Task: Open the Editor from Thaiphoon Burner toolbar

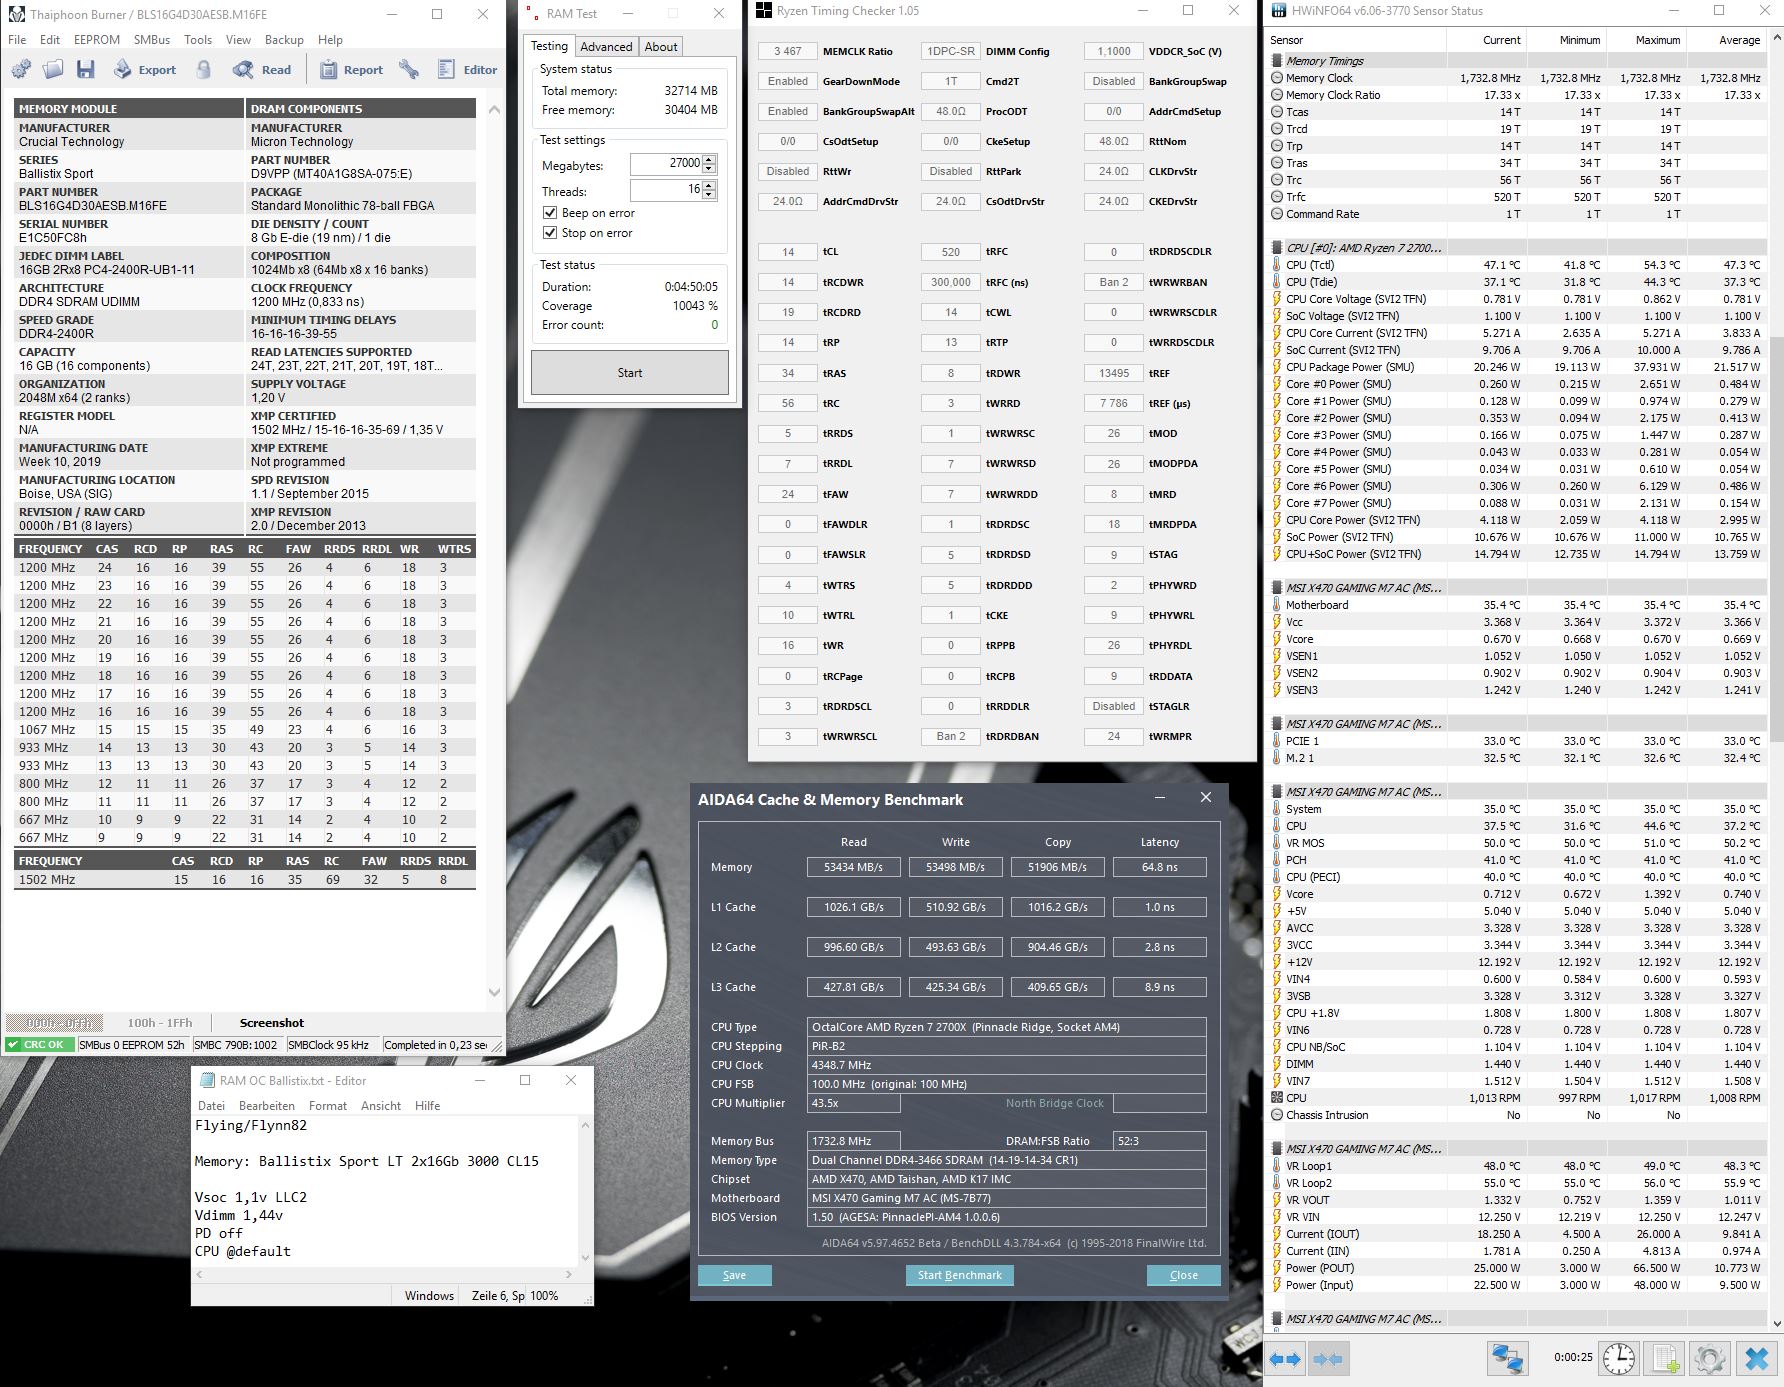Action: pyautogui.click(x=467, y=69)
